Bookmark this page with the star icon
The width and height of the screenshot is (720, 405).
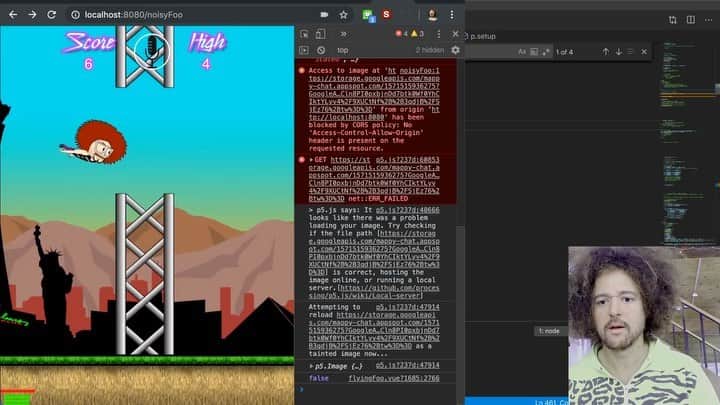[x=343, y=15]
